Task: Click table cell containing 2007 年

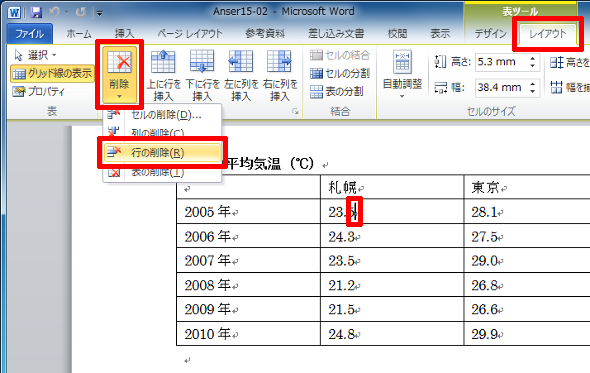Action: tap(248, 260)
